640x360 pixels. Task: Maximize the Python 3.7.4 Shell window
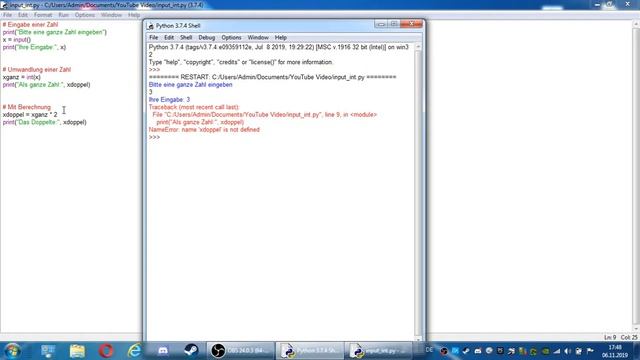click(x=393, y=24)
